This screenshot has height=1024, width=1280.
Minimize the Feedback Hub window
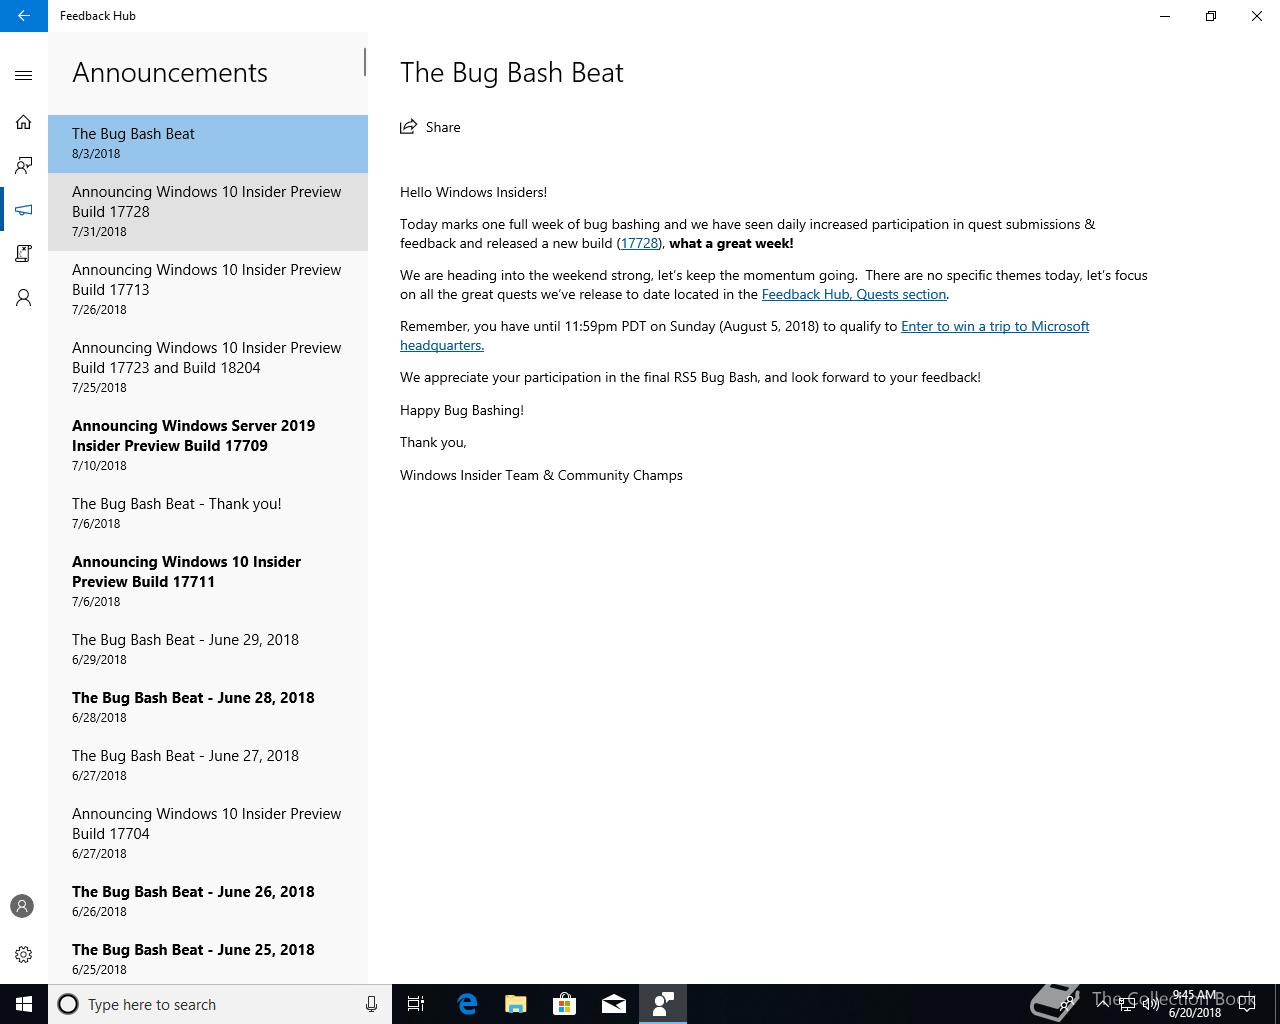[x=1165, y=16]
